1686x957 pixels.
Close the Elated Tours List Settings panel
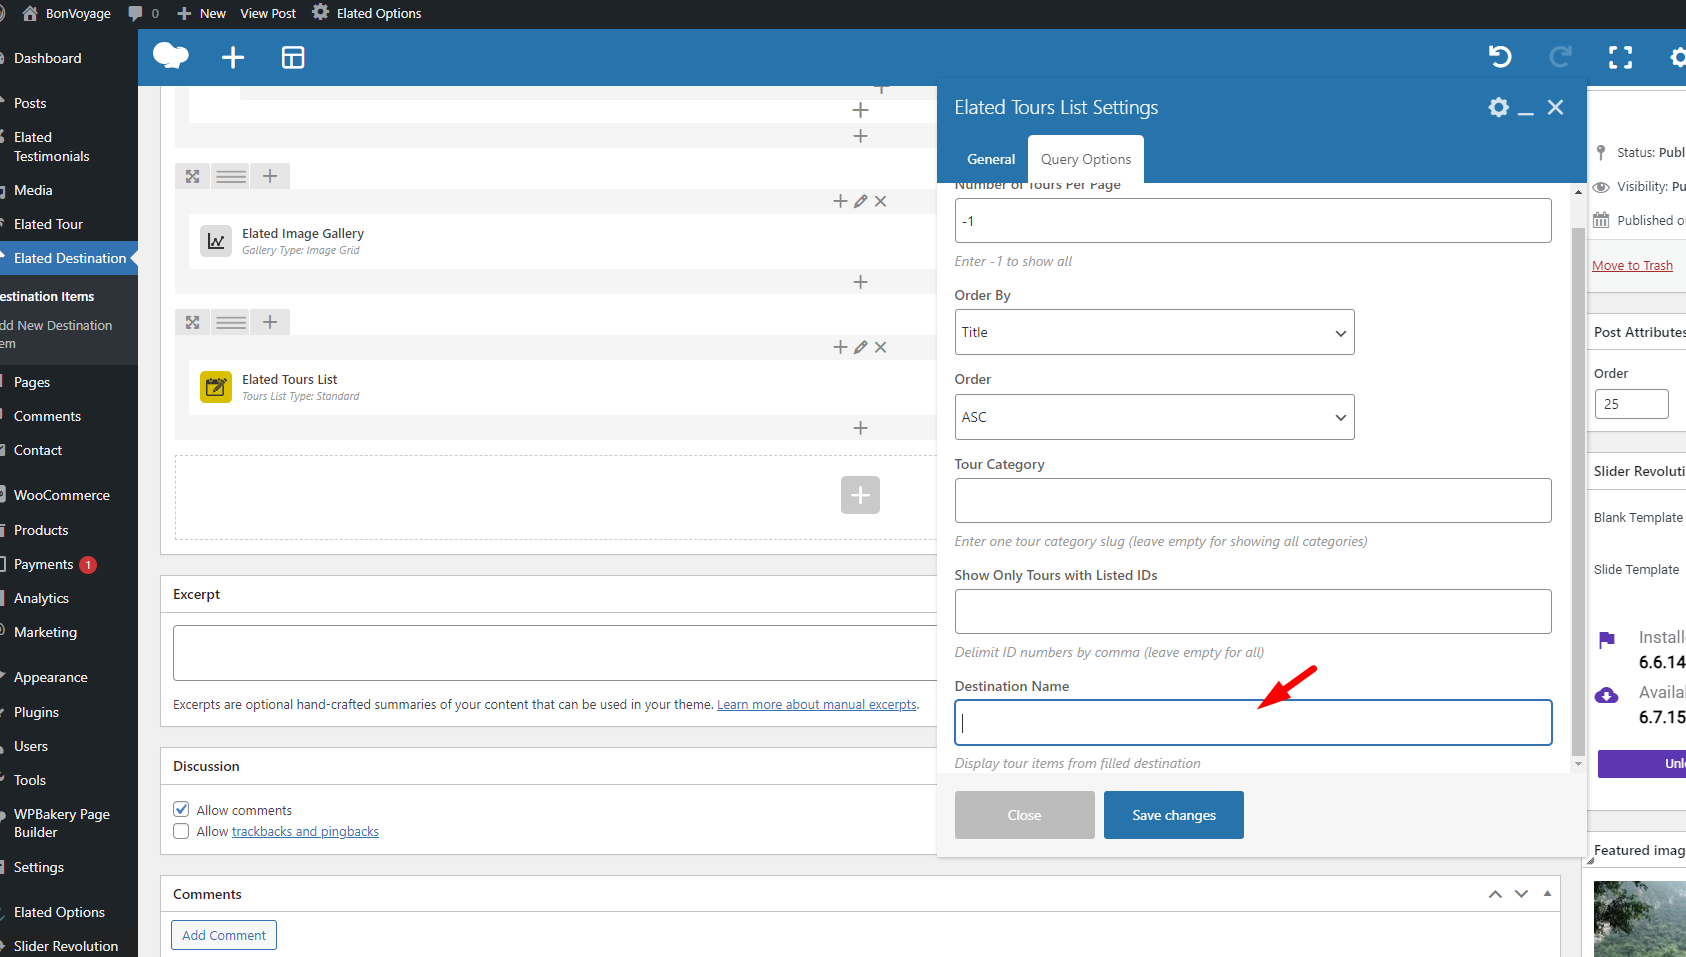coord(1555,107)
